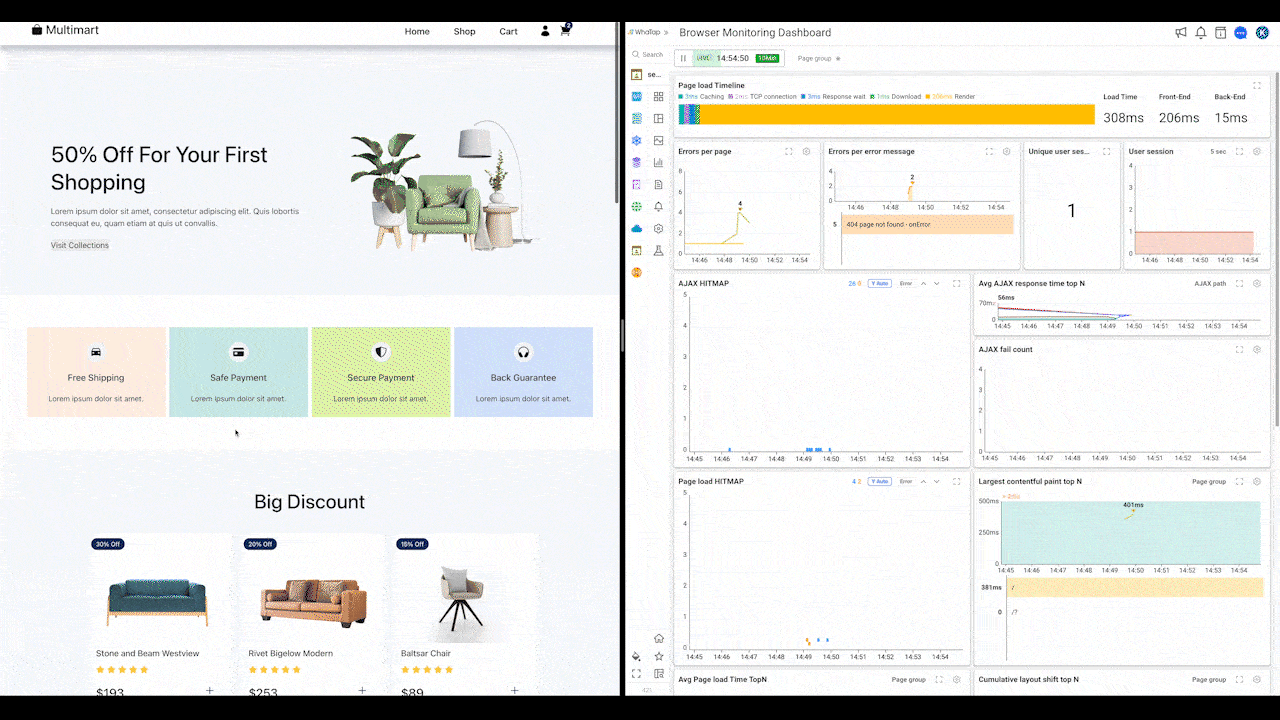Click Multimart user account icon
The height and width of the screenshot is (720, 1280).
[545, 31]
